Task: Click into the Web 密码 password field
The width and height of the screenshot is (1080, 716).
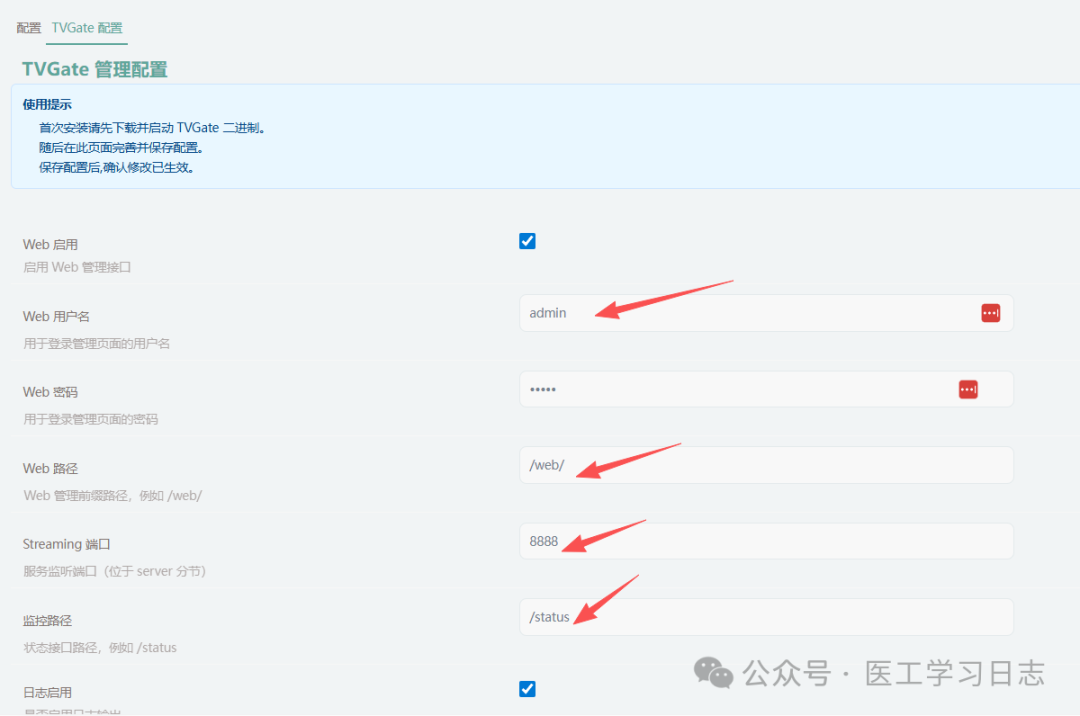Action: pos(730,389)
